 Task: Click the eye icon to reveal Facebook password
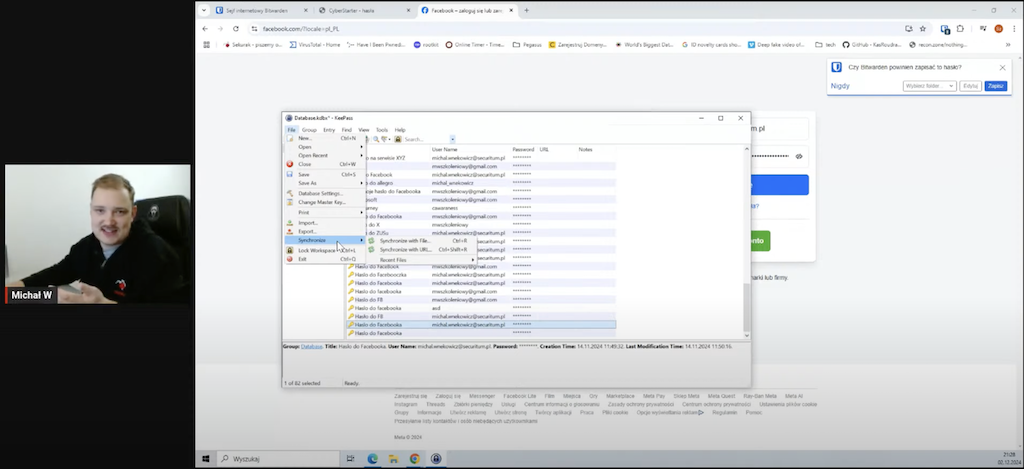point(799,156)
